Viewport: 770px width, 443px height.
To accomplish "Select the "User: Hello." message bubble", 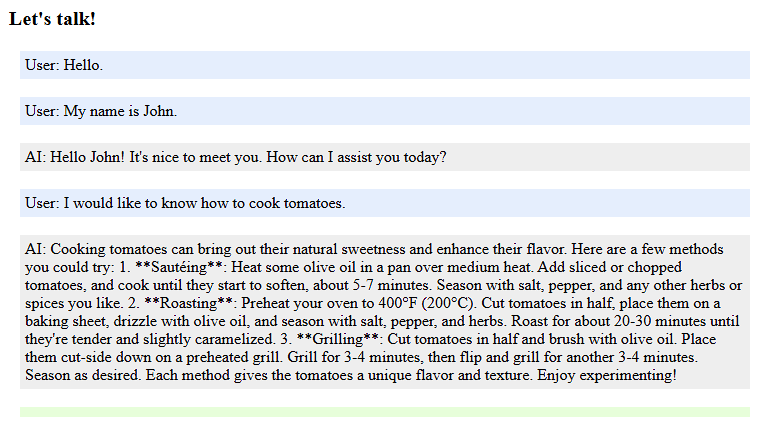I will click(x=384, y=65).
